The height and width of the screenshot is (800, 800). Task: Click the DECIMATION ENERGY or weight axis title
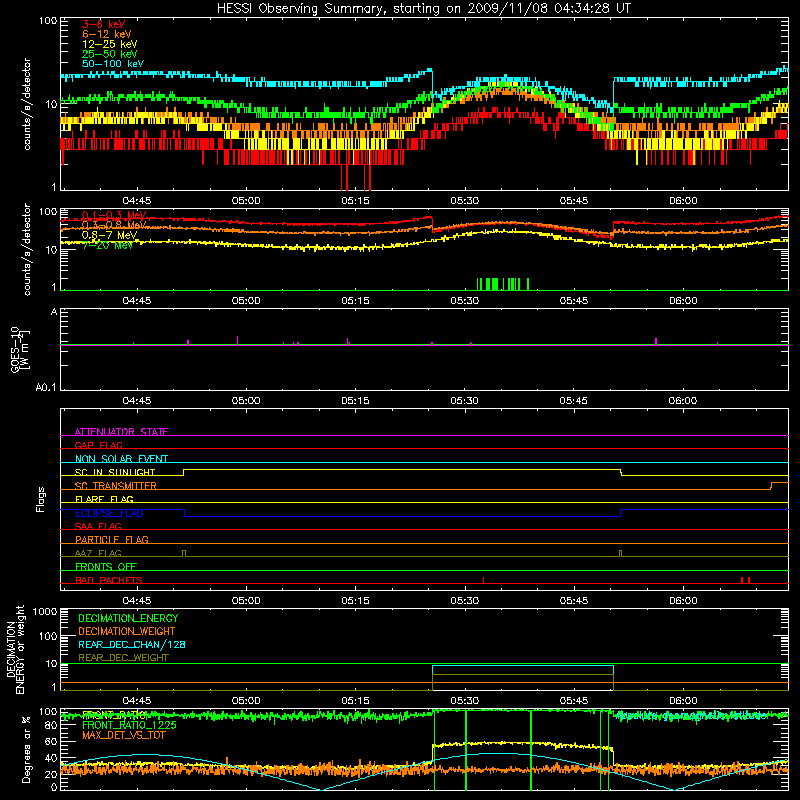15,650
